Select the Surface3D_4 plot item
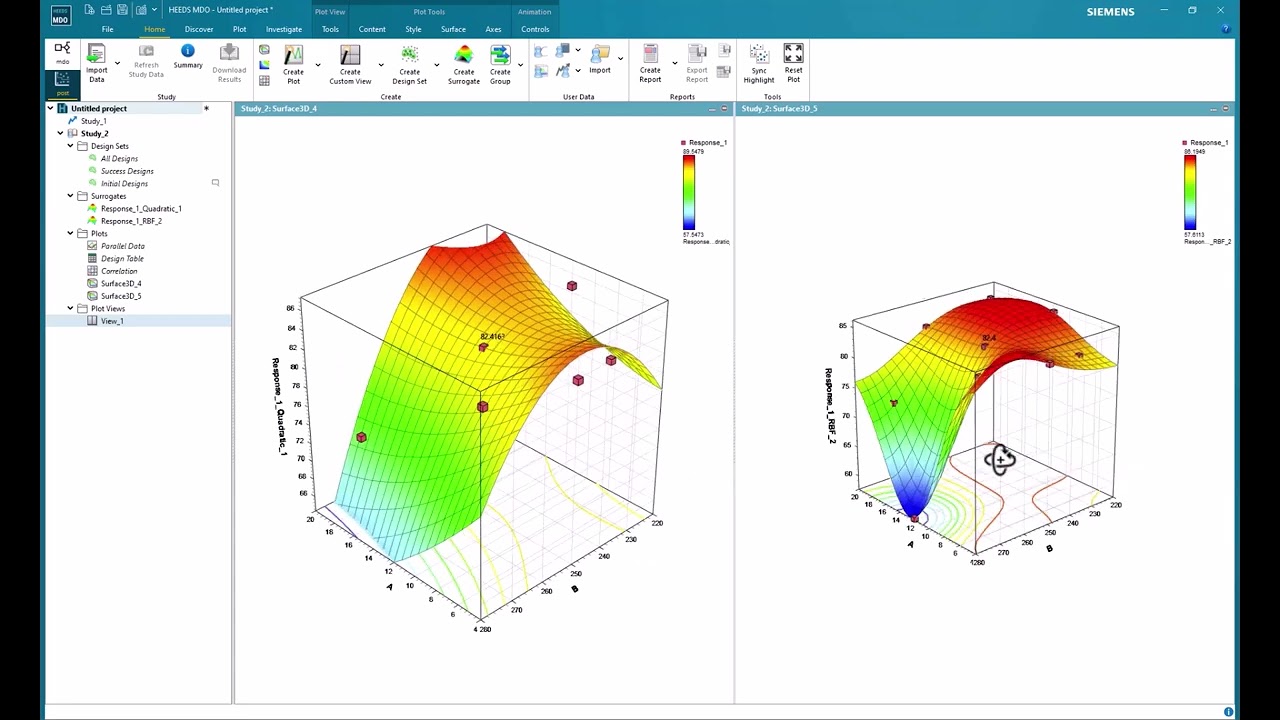Viewport: 1280px width, 720px height. 121,283
